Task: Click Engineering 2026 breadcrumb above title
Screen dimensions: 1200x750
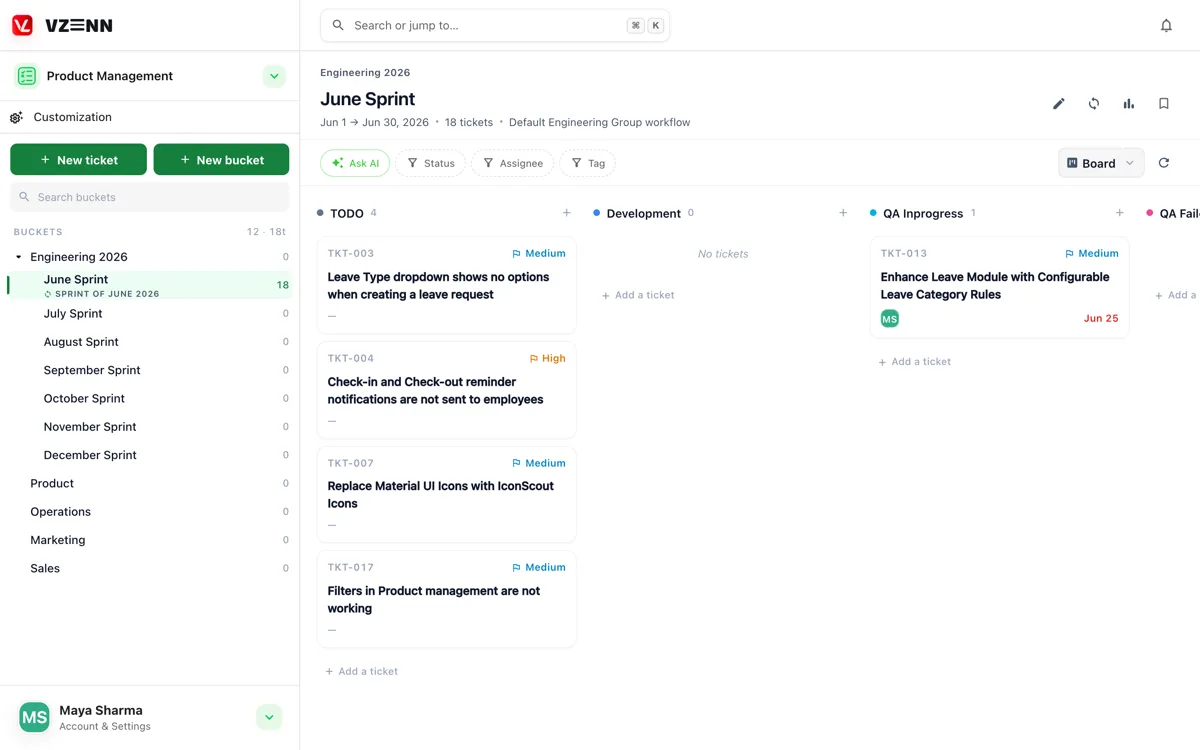Action: (365, 73)
